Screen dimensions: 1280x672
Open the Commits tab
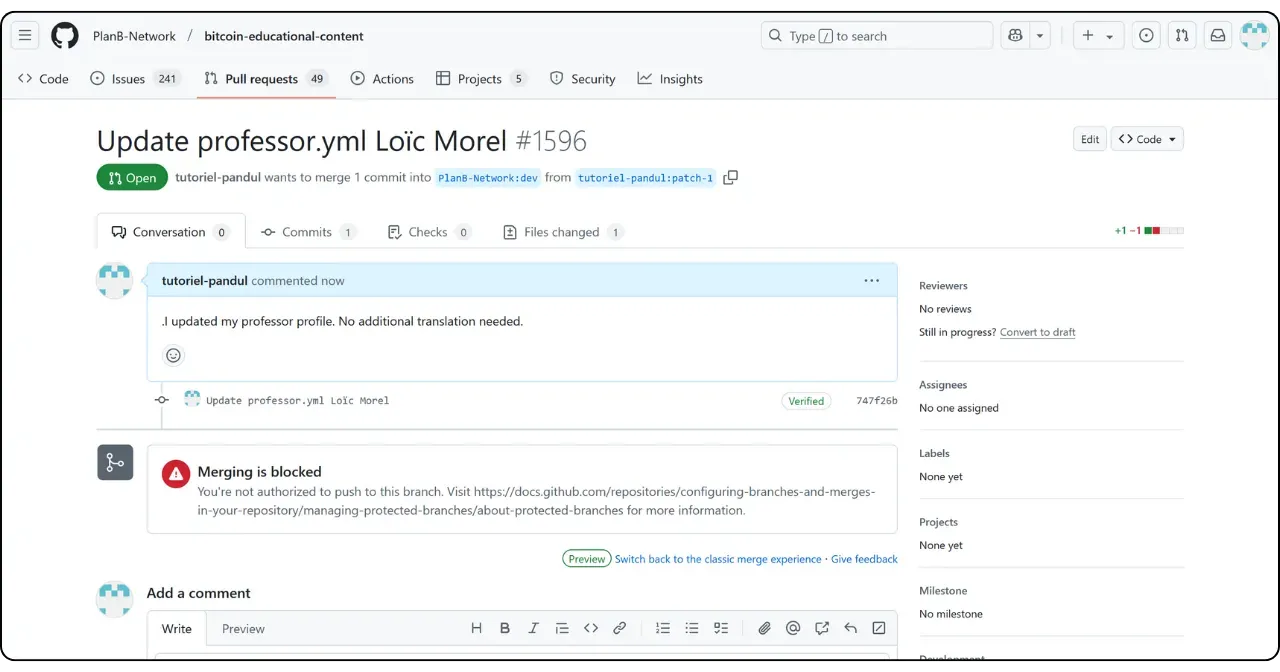point(307,232)
